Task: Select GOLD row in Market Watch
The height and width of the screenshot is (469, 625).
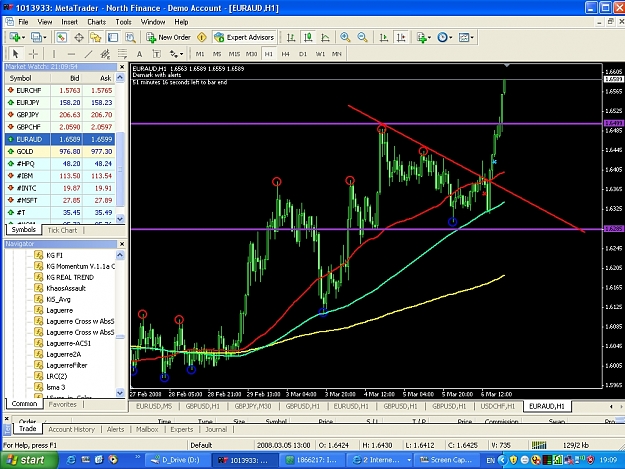Action: point(60,151)
